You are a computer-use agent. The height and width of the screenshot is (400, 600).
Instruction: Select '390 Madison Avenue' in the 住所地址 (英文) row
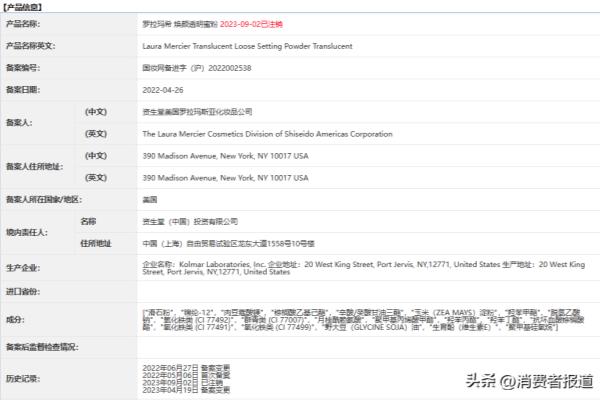(x=179, y=178)
